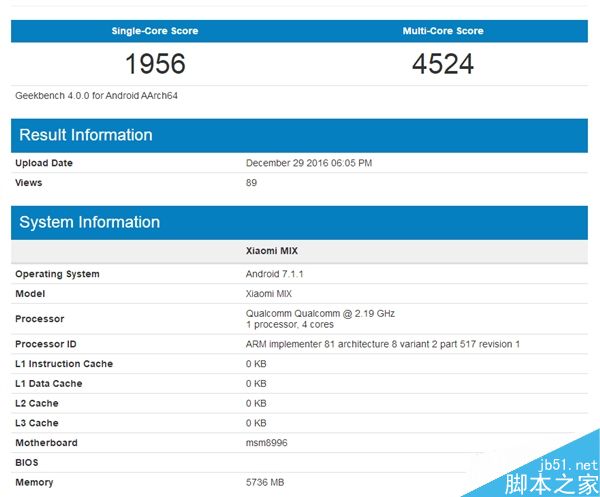Click the Processor ID label
The width and height of the screenshot is (600, 497).
tap(46, 344)
